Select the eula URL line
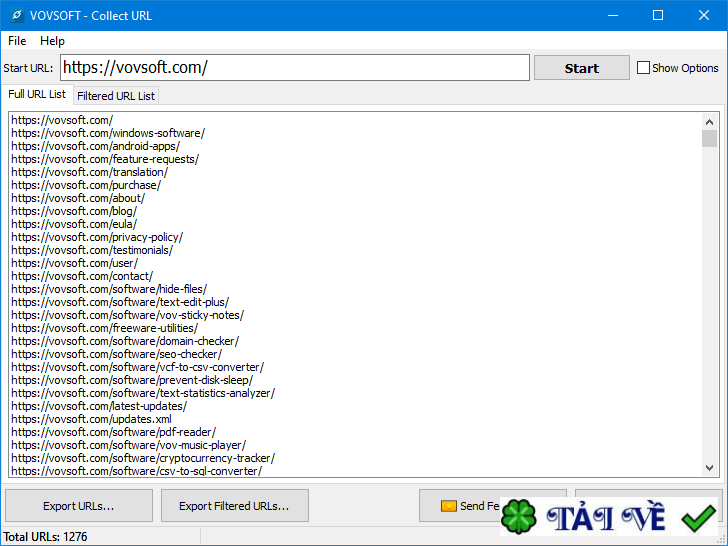This screenshot has width=728, height=546. [x=74, y=224]
